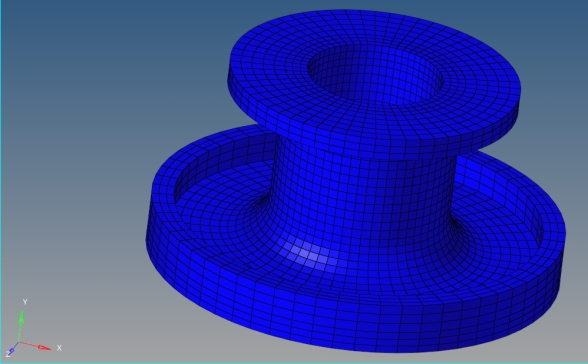The width and height of the screenshot is (588, 364).
Task: Click the XYZ axis triad indicator
Action: click(x=33, y=328)
